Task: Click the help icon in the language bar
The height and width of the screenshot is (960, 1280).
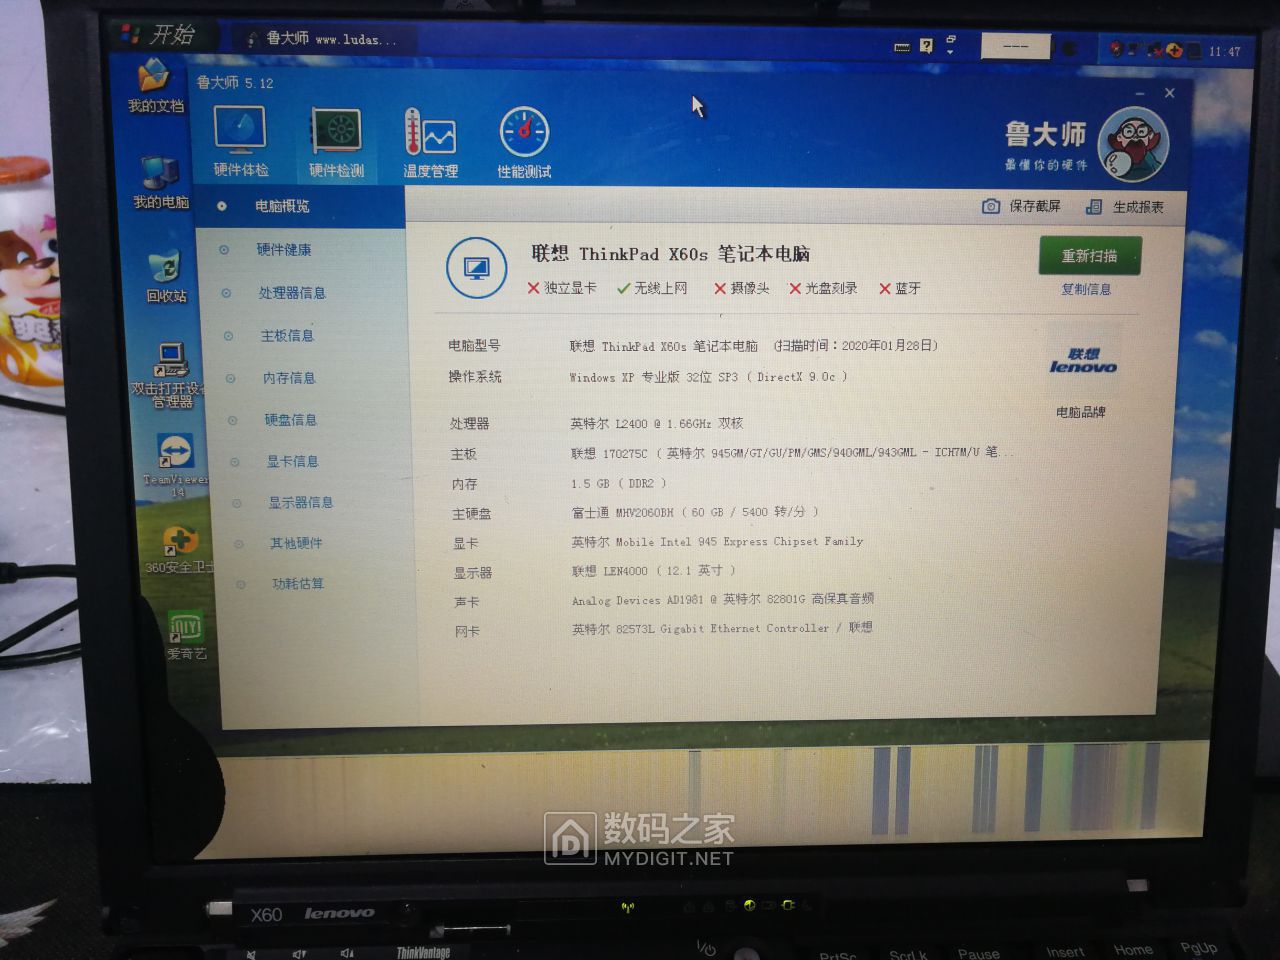Action: [x=926, y=45]
